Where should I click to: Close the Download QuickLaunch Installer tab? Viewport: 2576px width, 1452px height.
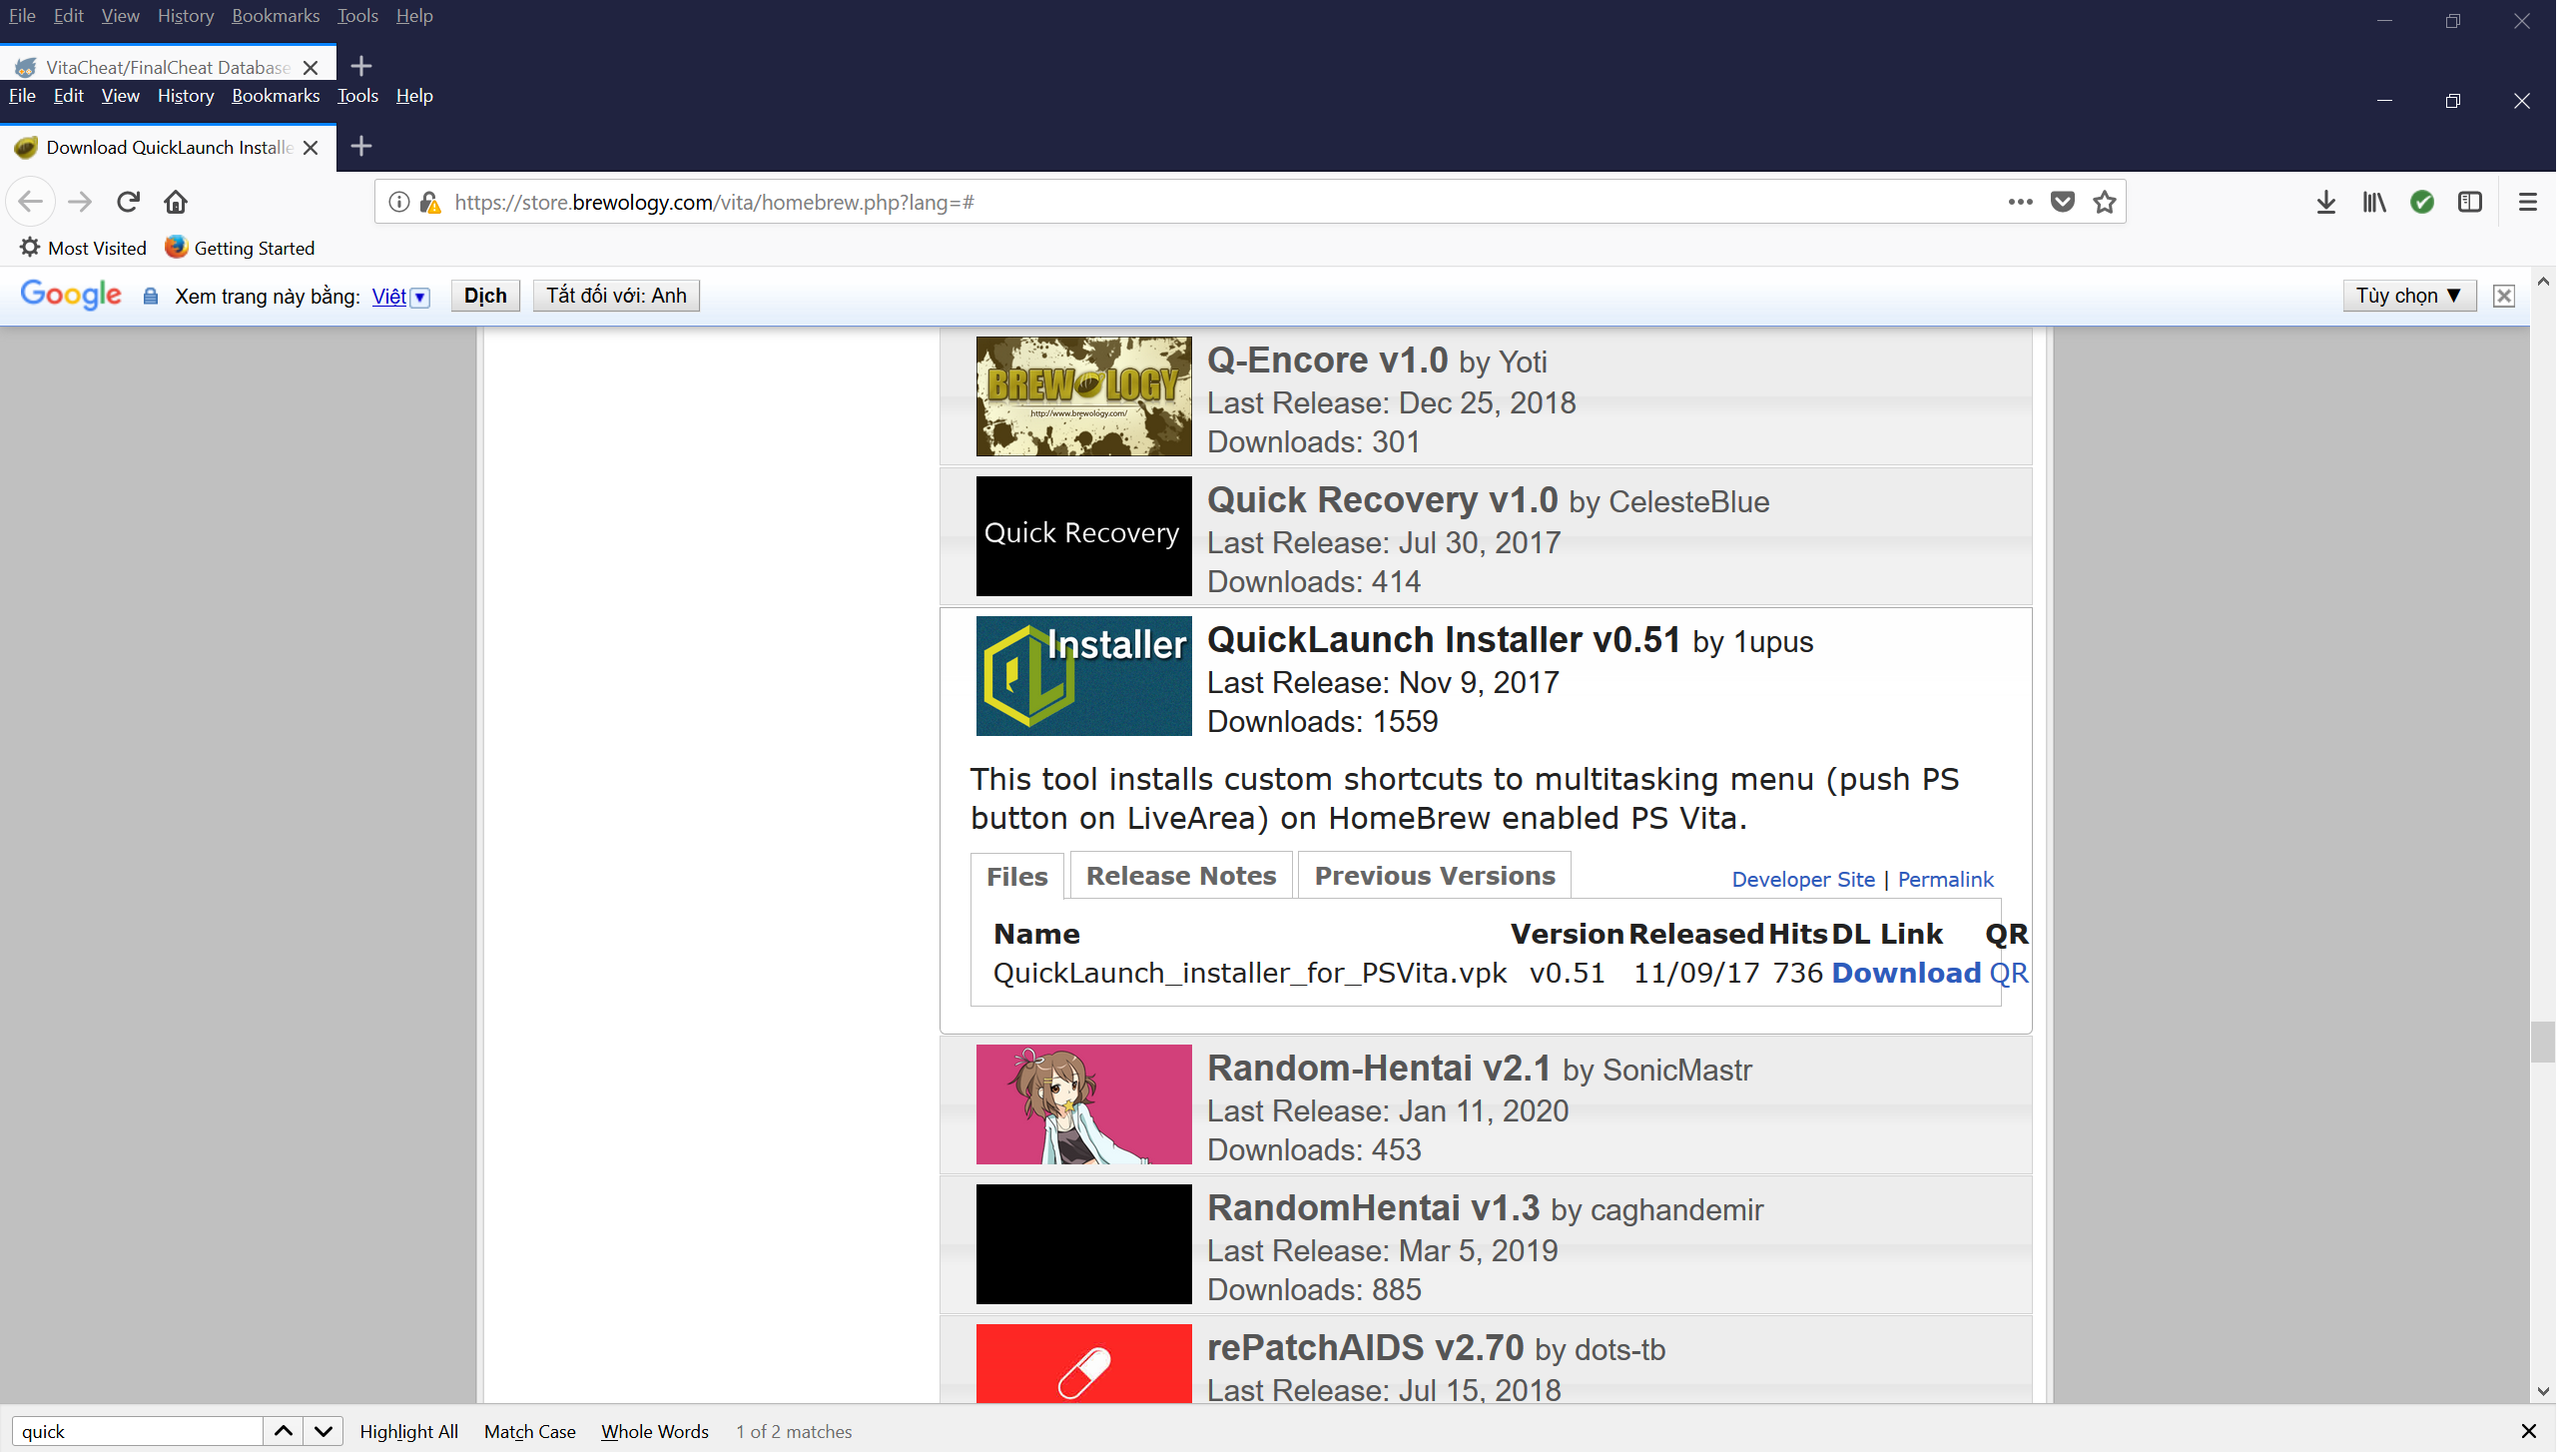tap(311, 148)
